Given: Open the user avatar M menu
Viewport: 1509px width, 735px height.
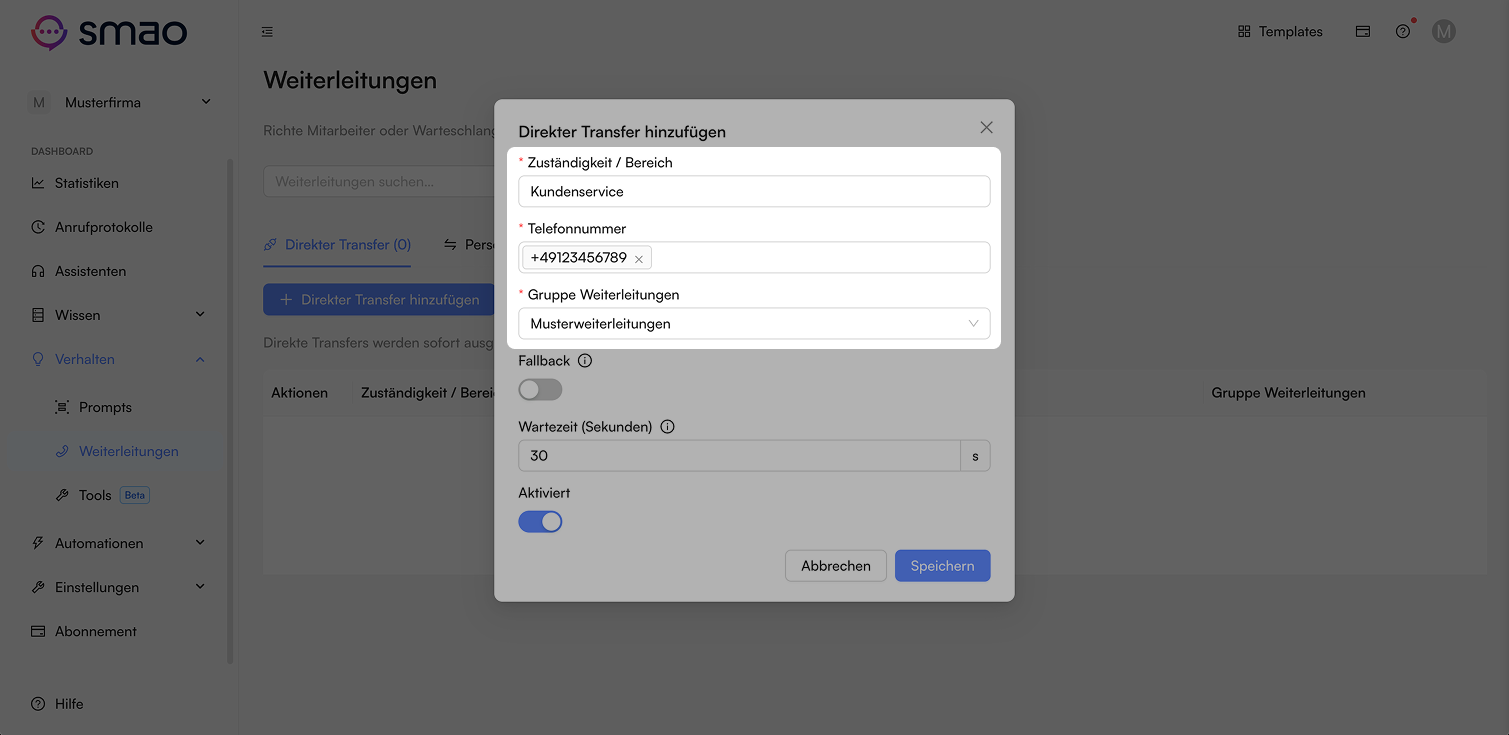Looking at the screenshot, I should click(x=1443, y=32).
